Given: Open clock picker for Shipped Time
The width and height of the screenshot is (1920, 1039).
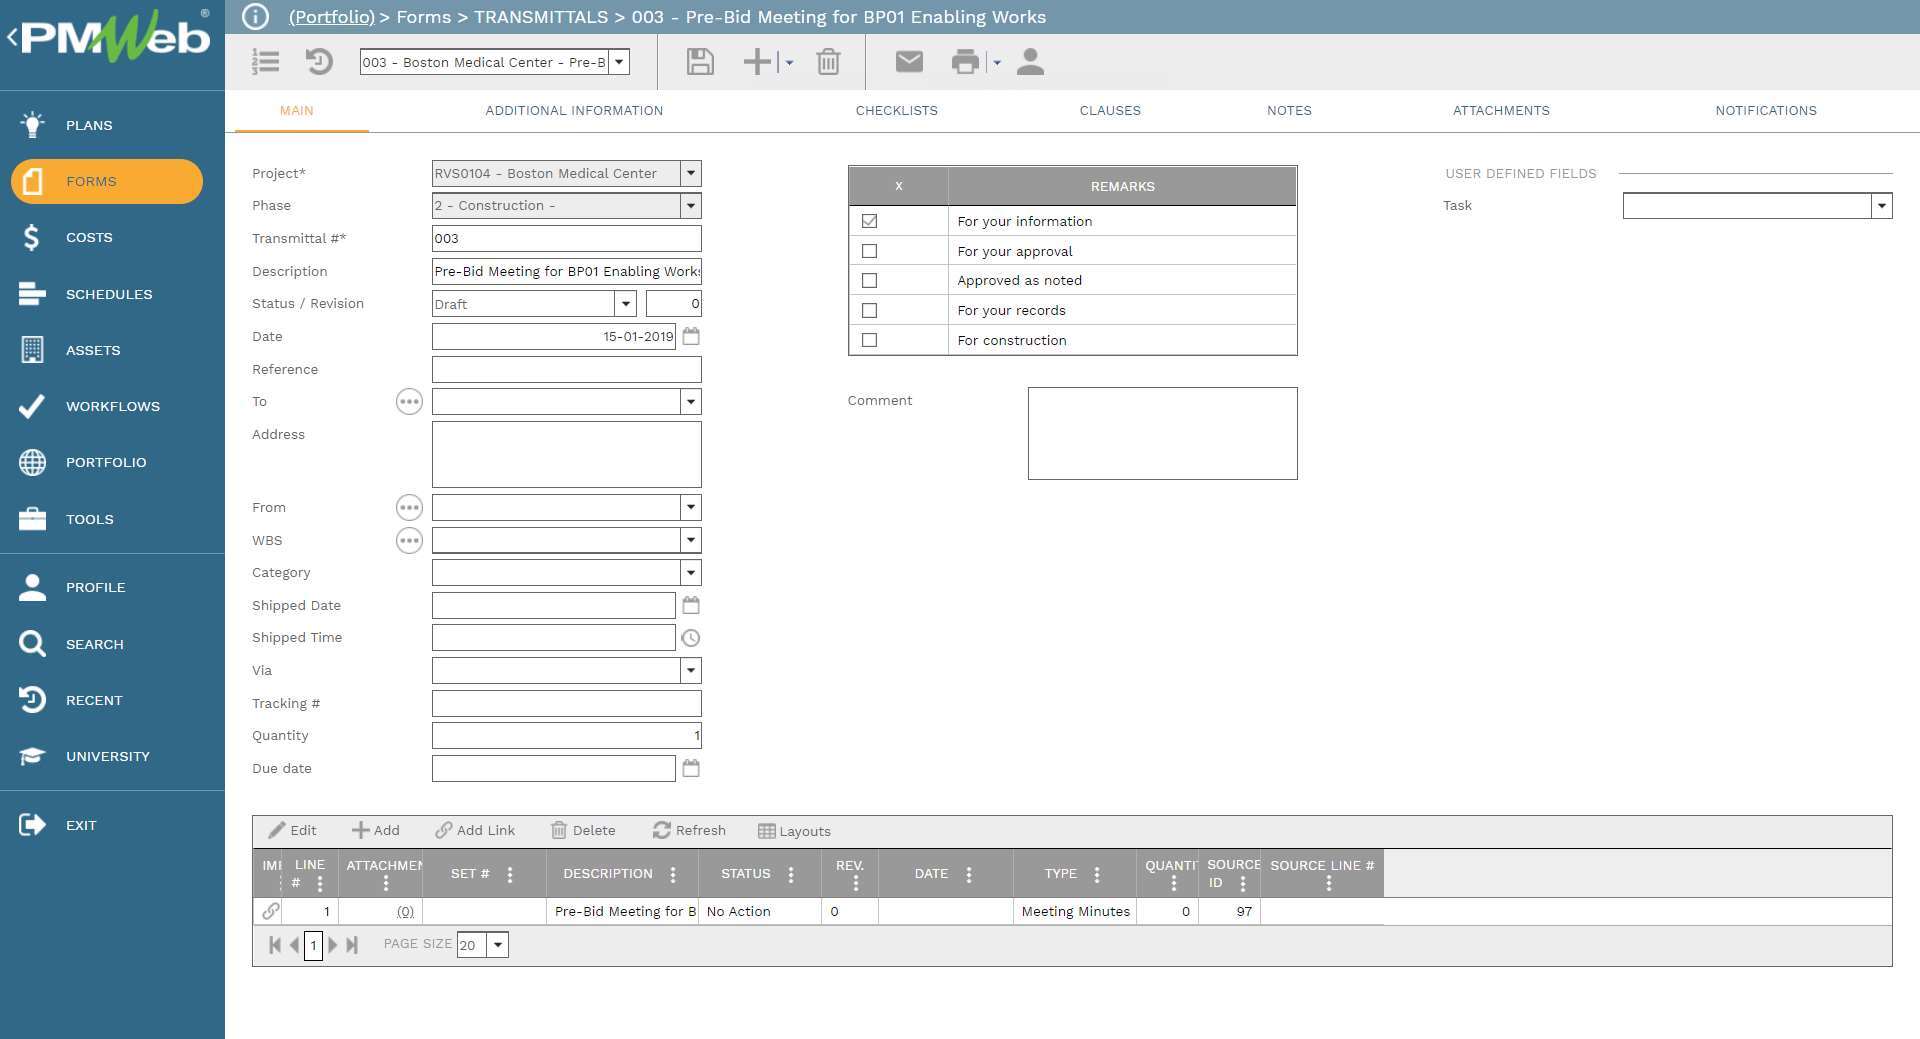Looking at the screenshot, I should coord(691,638).
